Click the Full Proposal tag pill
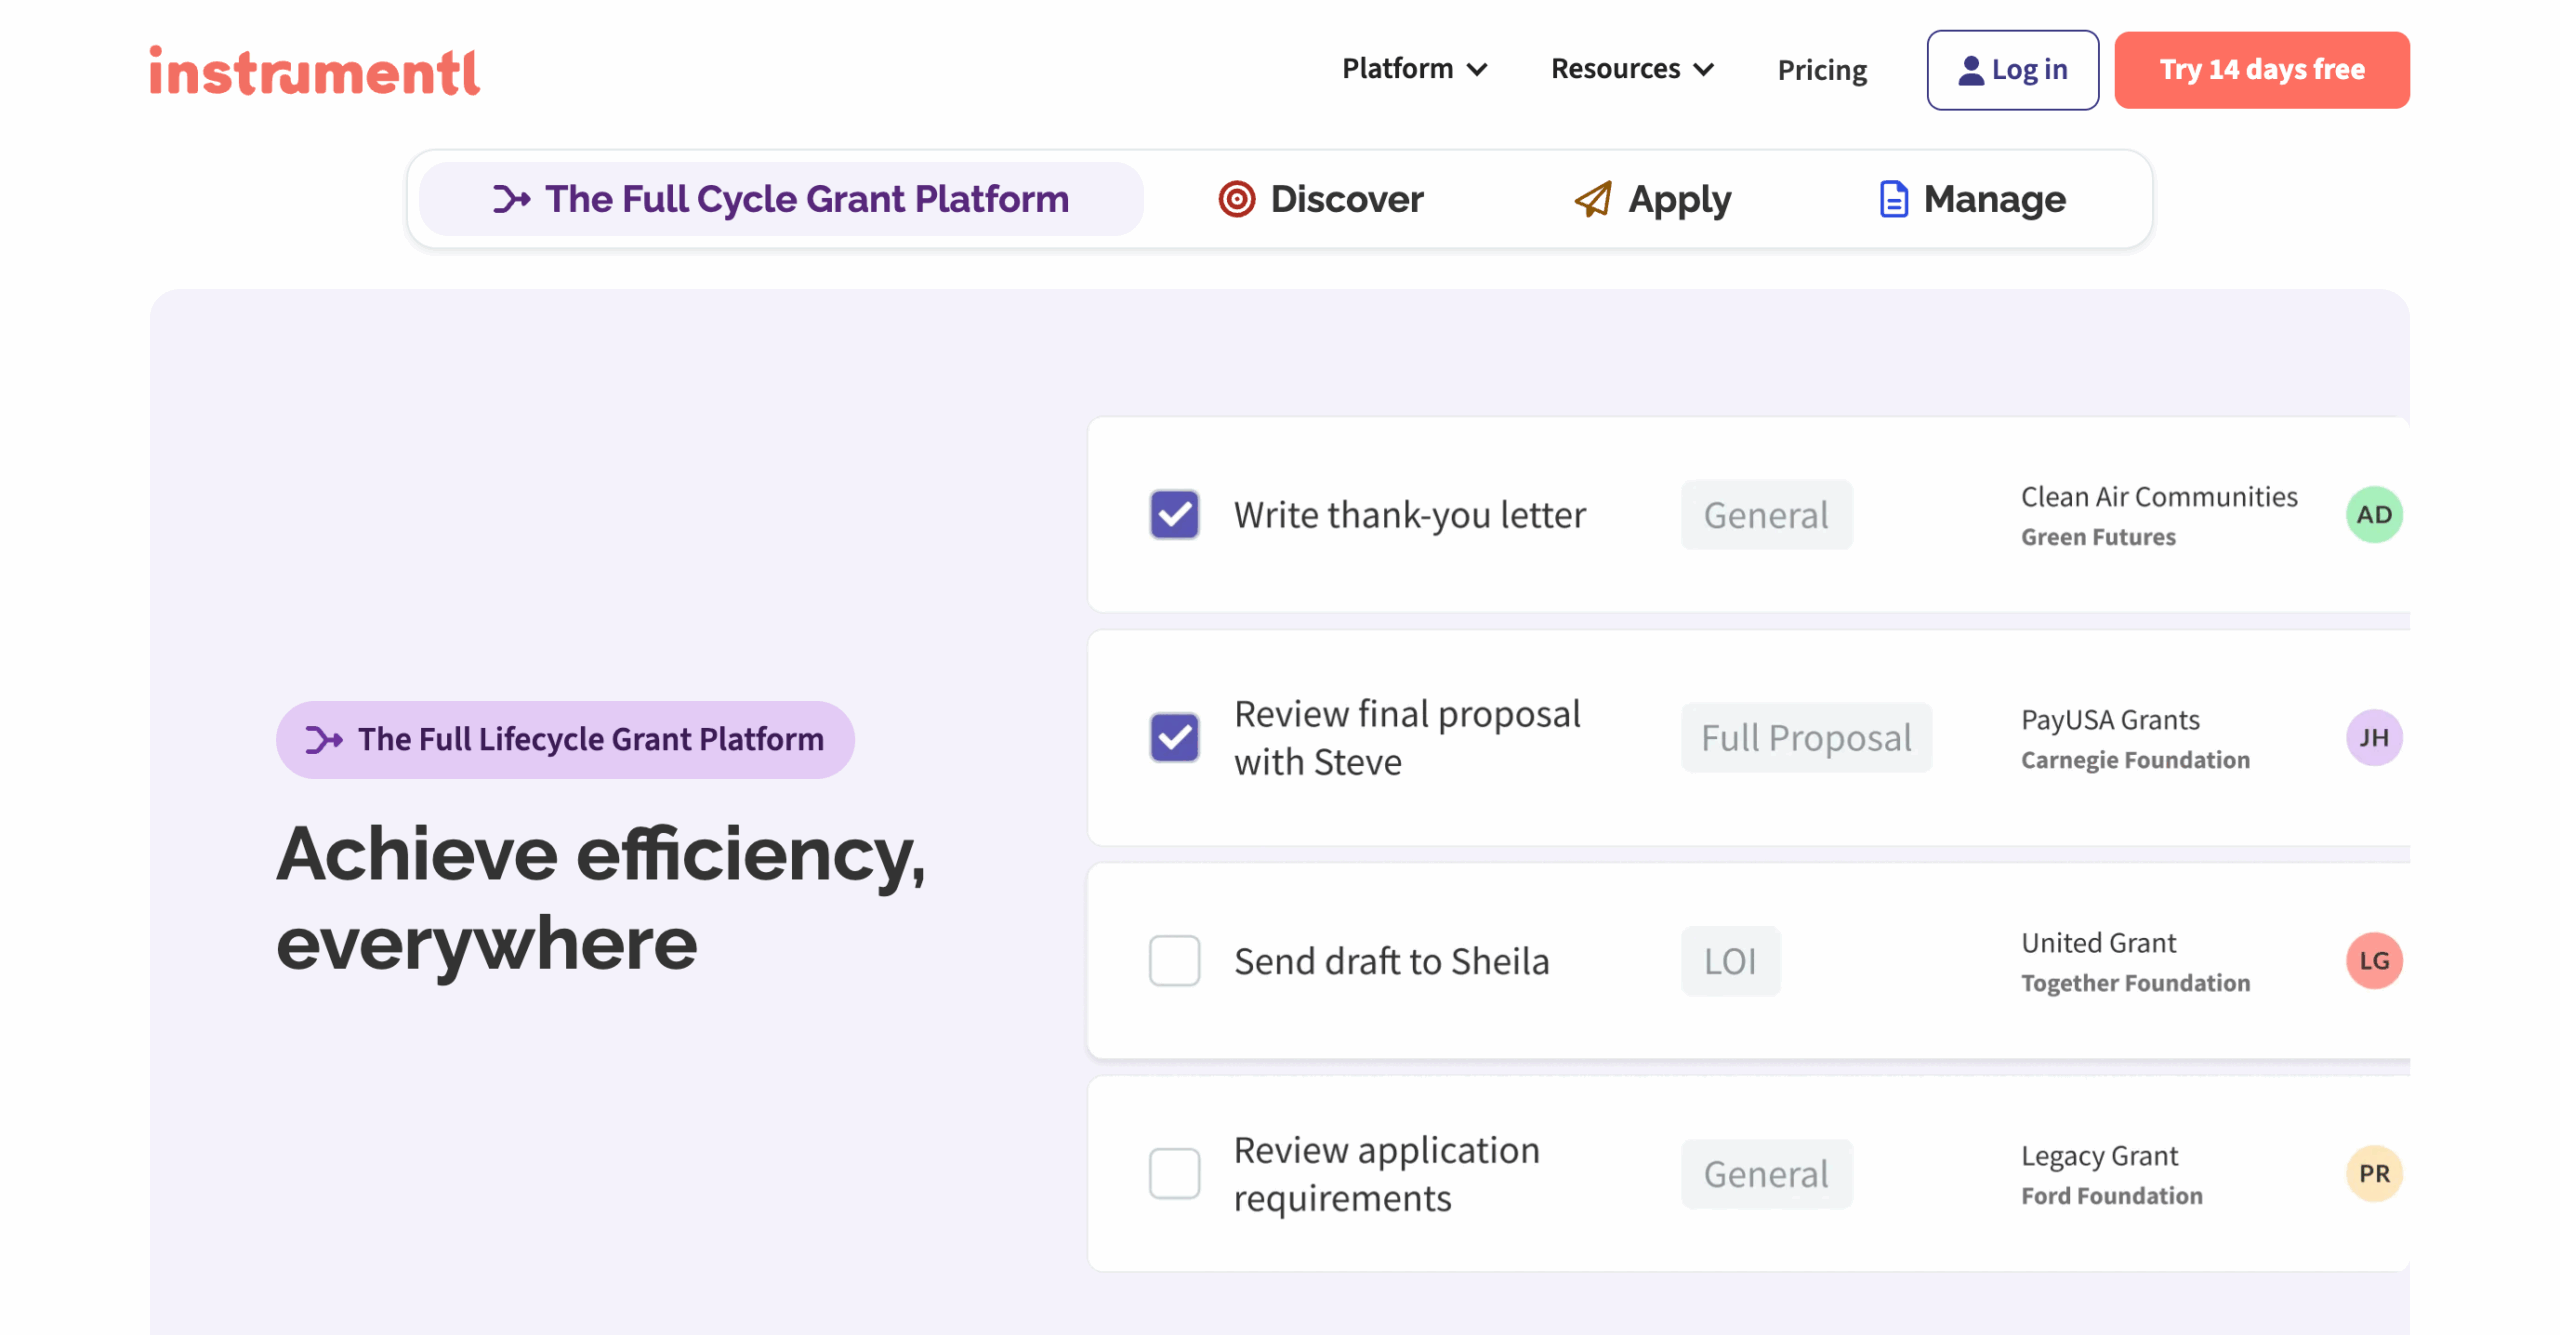The height and width of the screenshot is (1335, 2560). click(x=1806, y=738)
